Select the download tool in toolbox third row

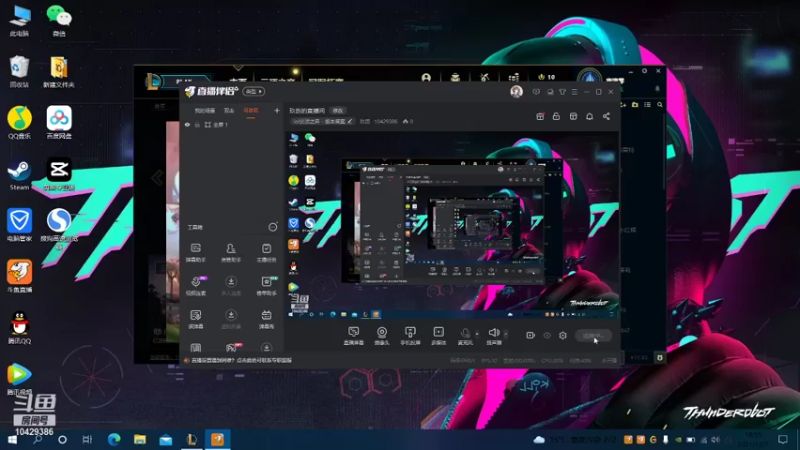(231, 319)
